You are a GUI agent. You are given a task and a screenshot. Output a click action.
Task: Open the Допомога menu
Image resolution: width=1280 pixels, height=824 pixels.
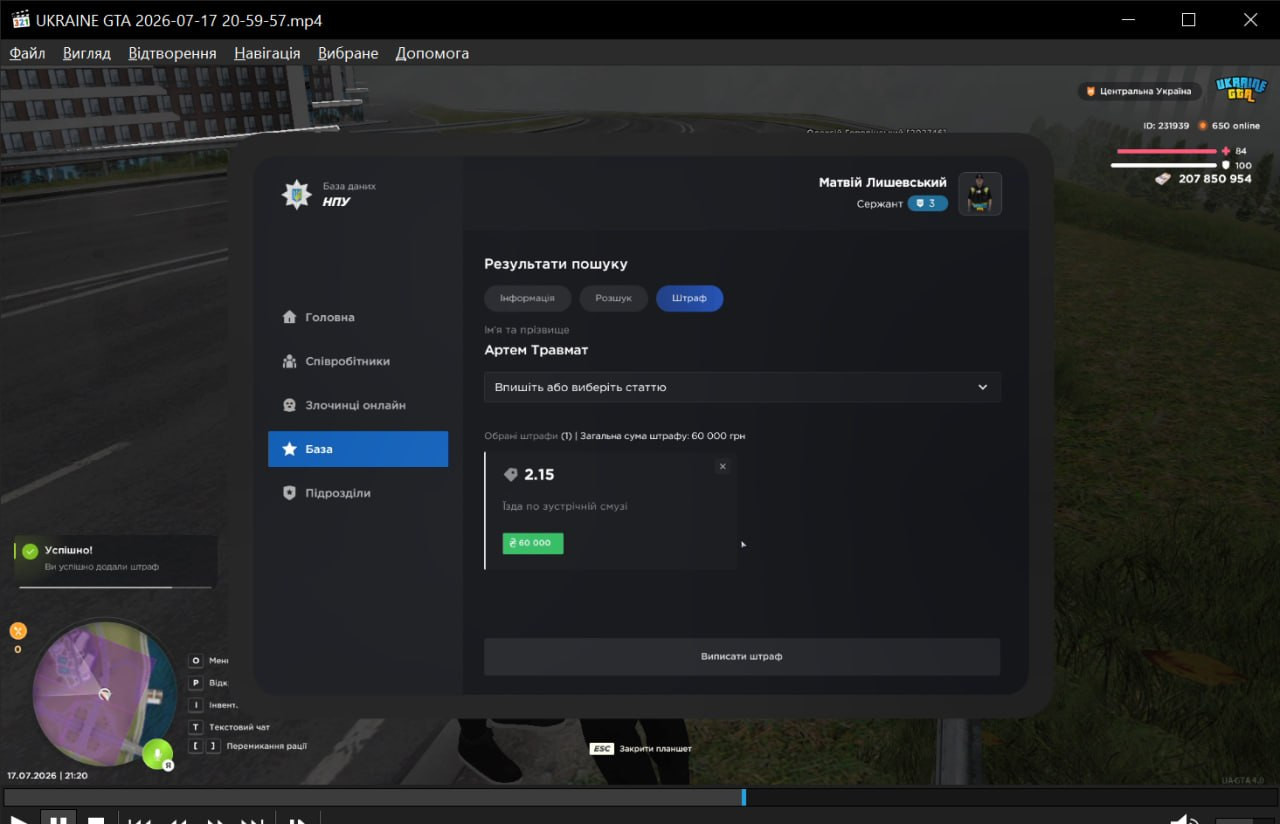point(432,53)
